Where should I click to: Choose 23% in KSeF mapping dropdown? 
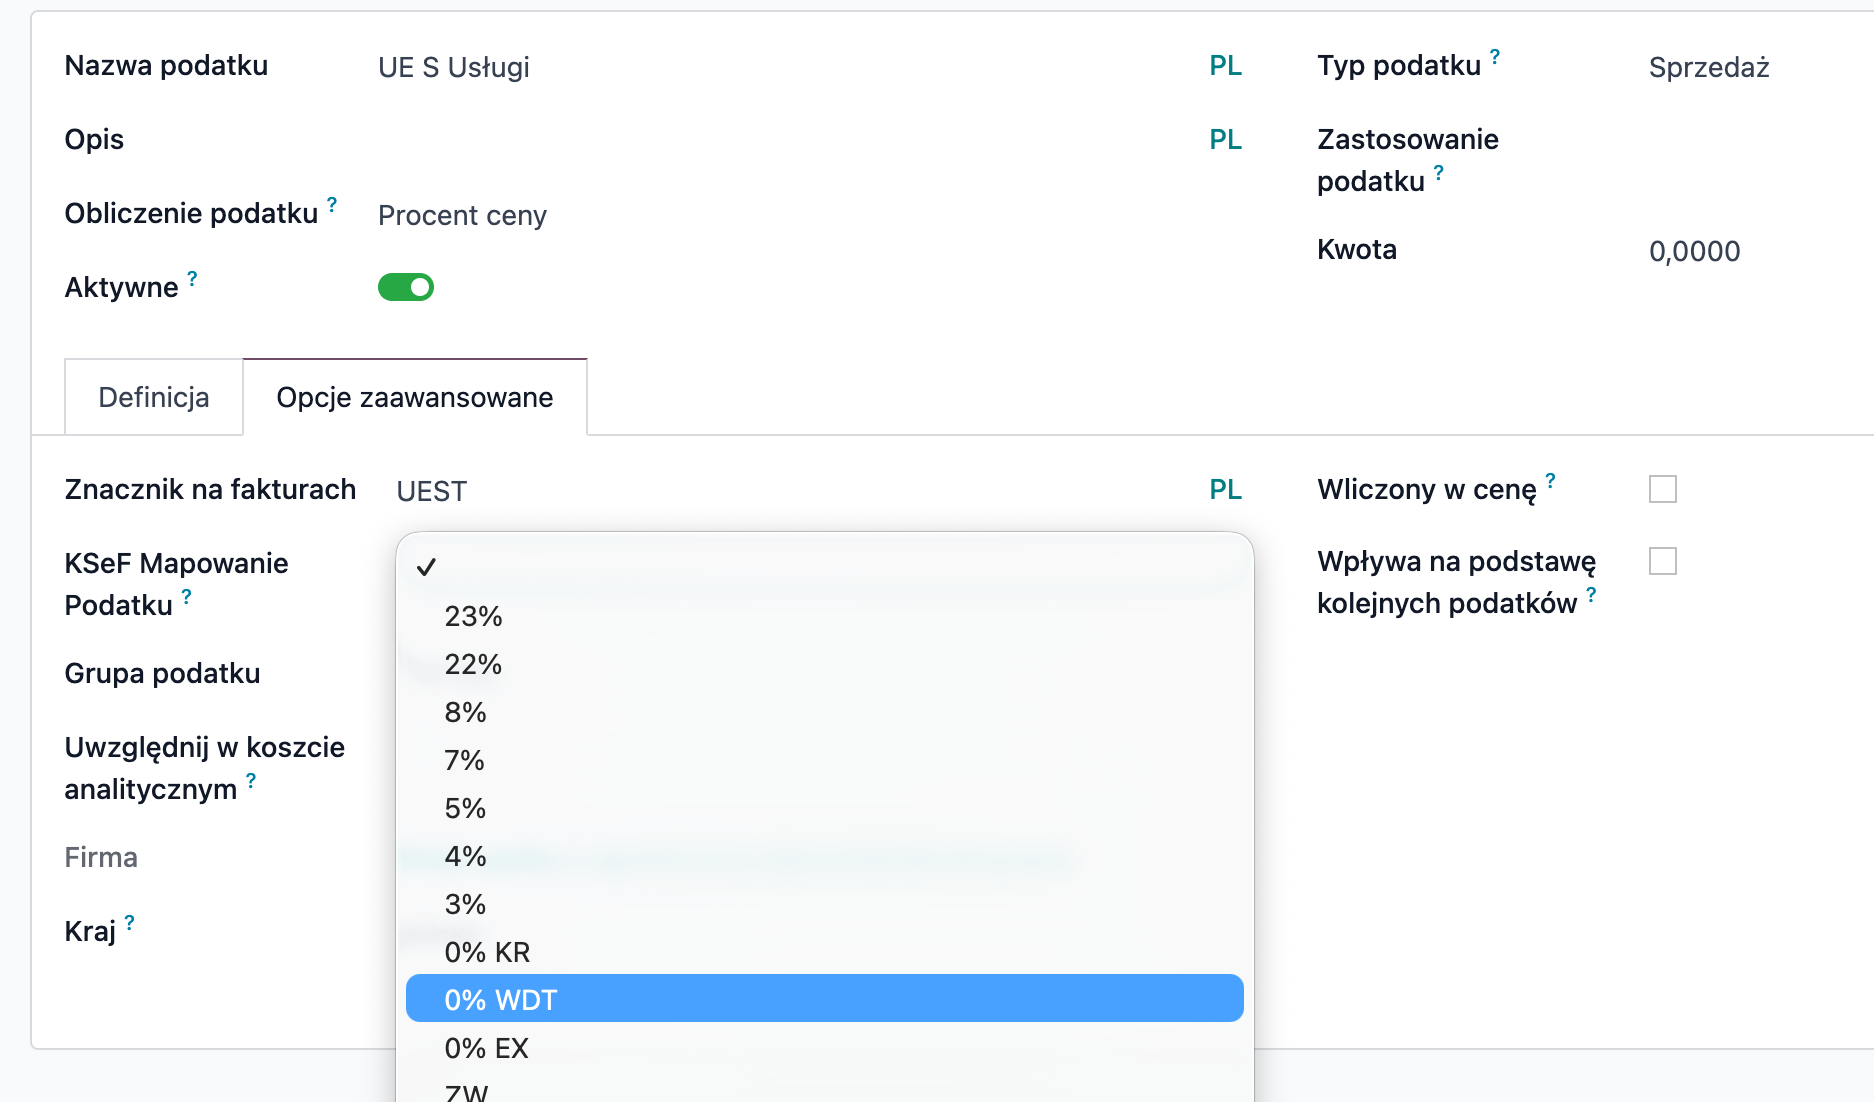824,616
